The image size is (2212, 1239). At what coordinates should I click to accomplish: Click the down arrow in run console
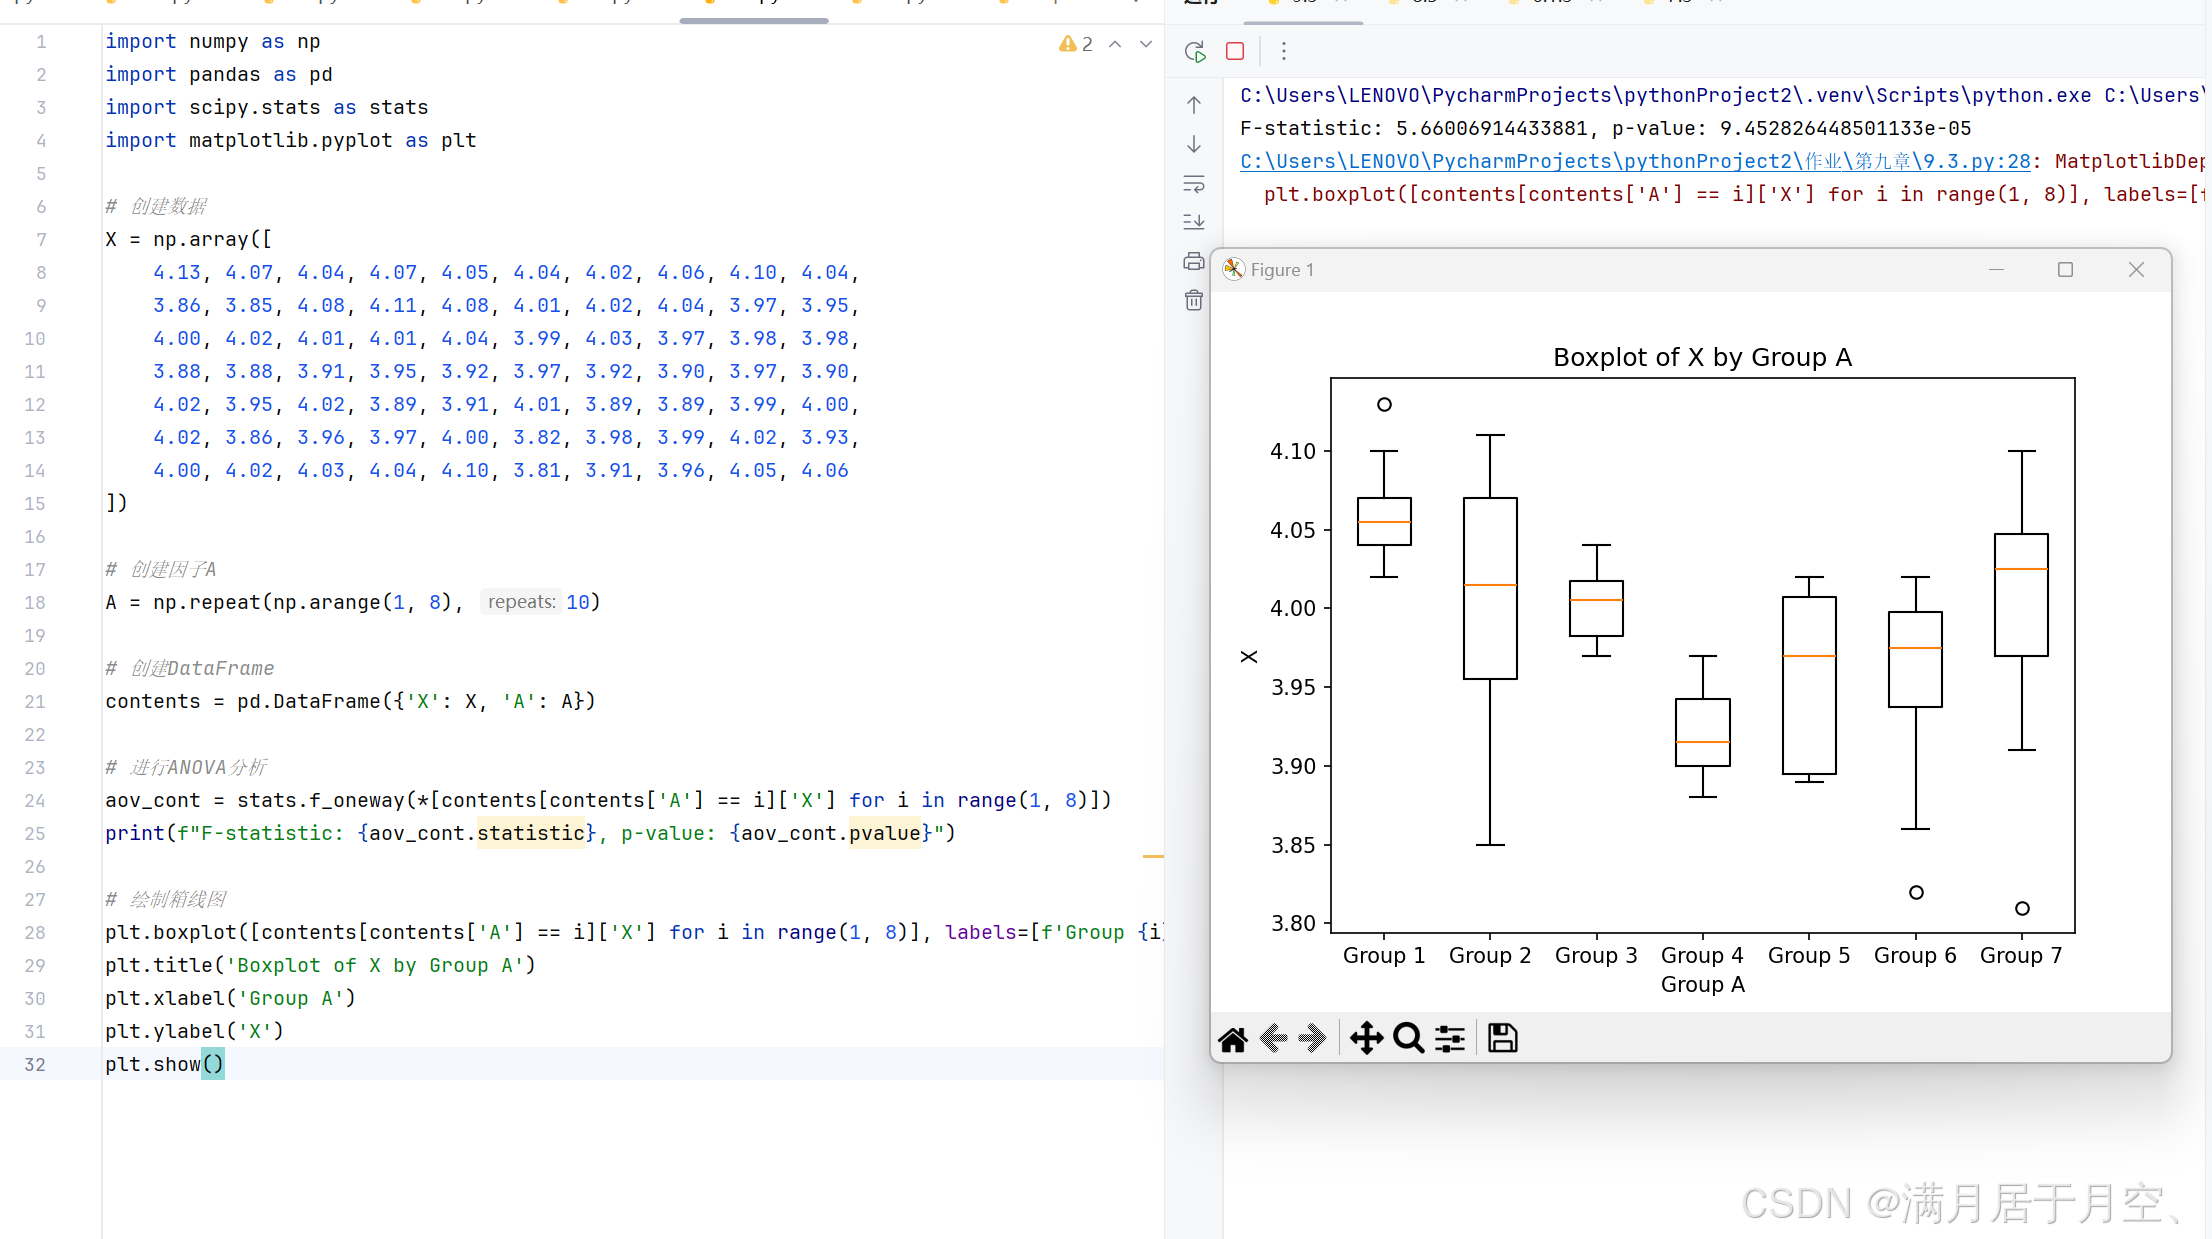coord(1194,145)
